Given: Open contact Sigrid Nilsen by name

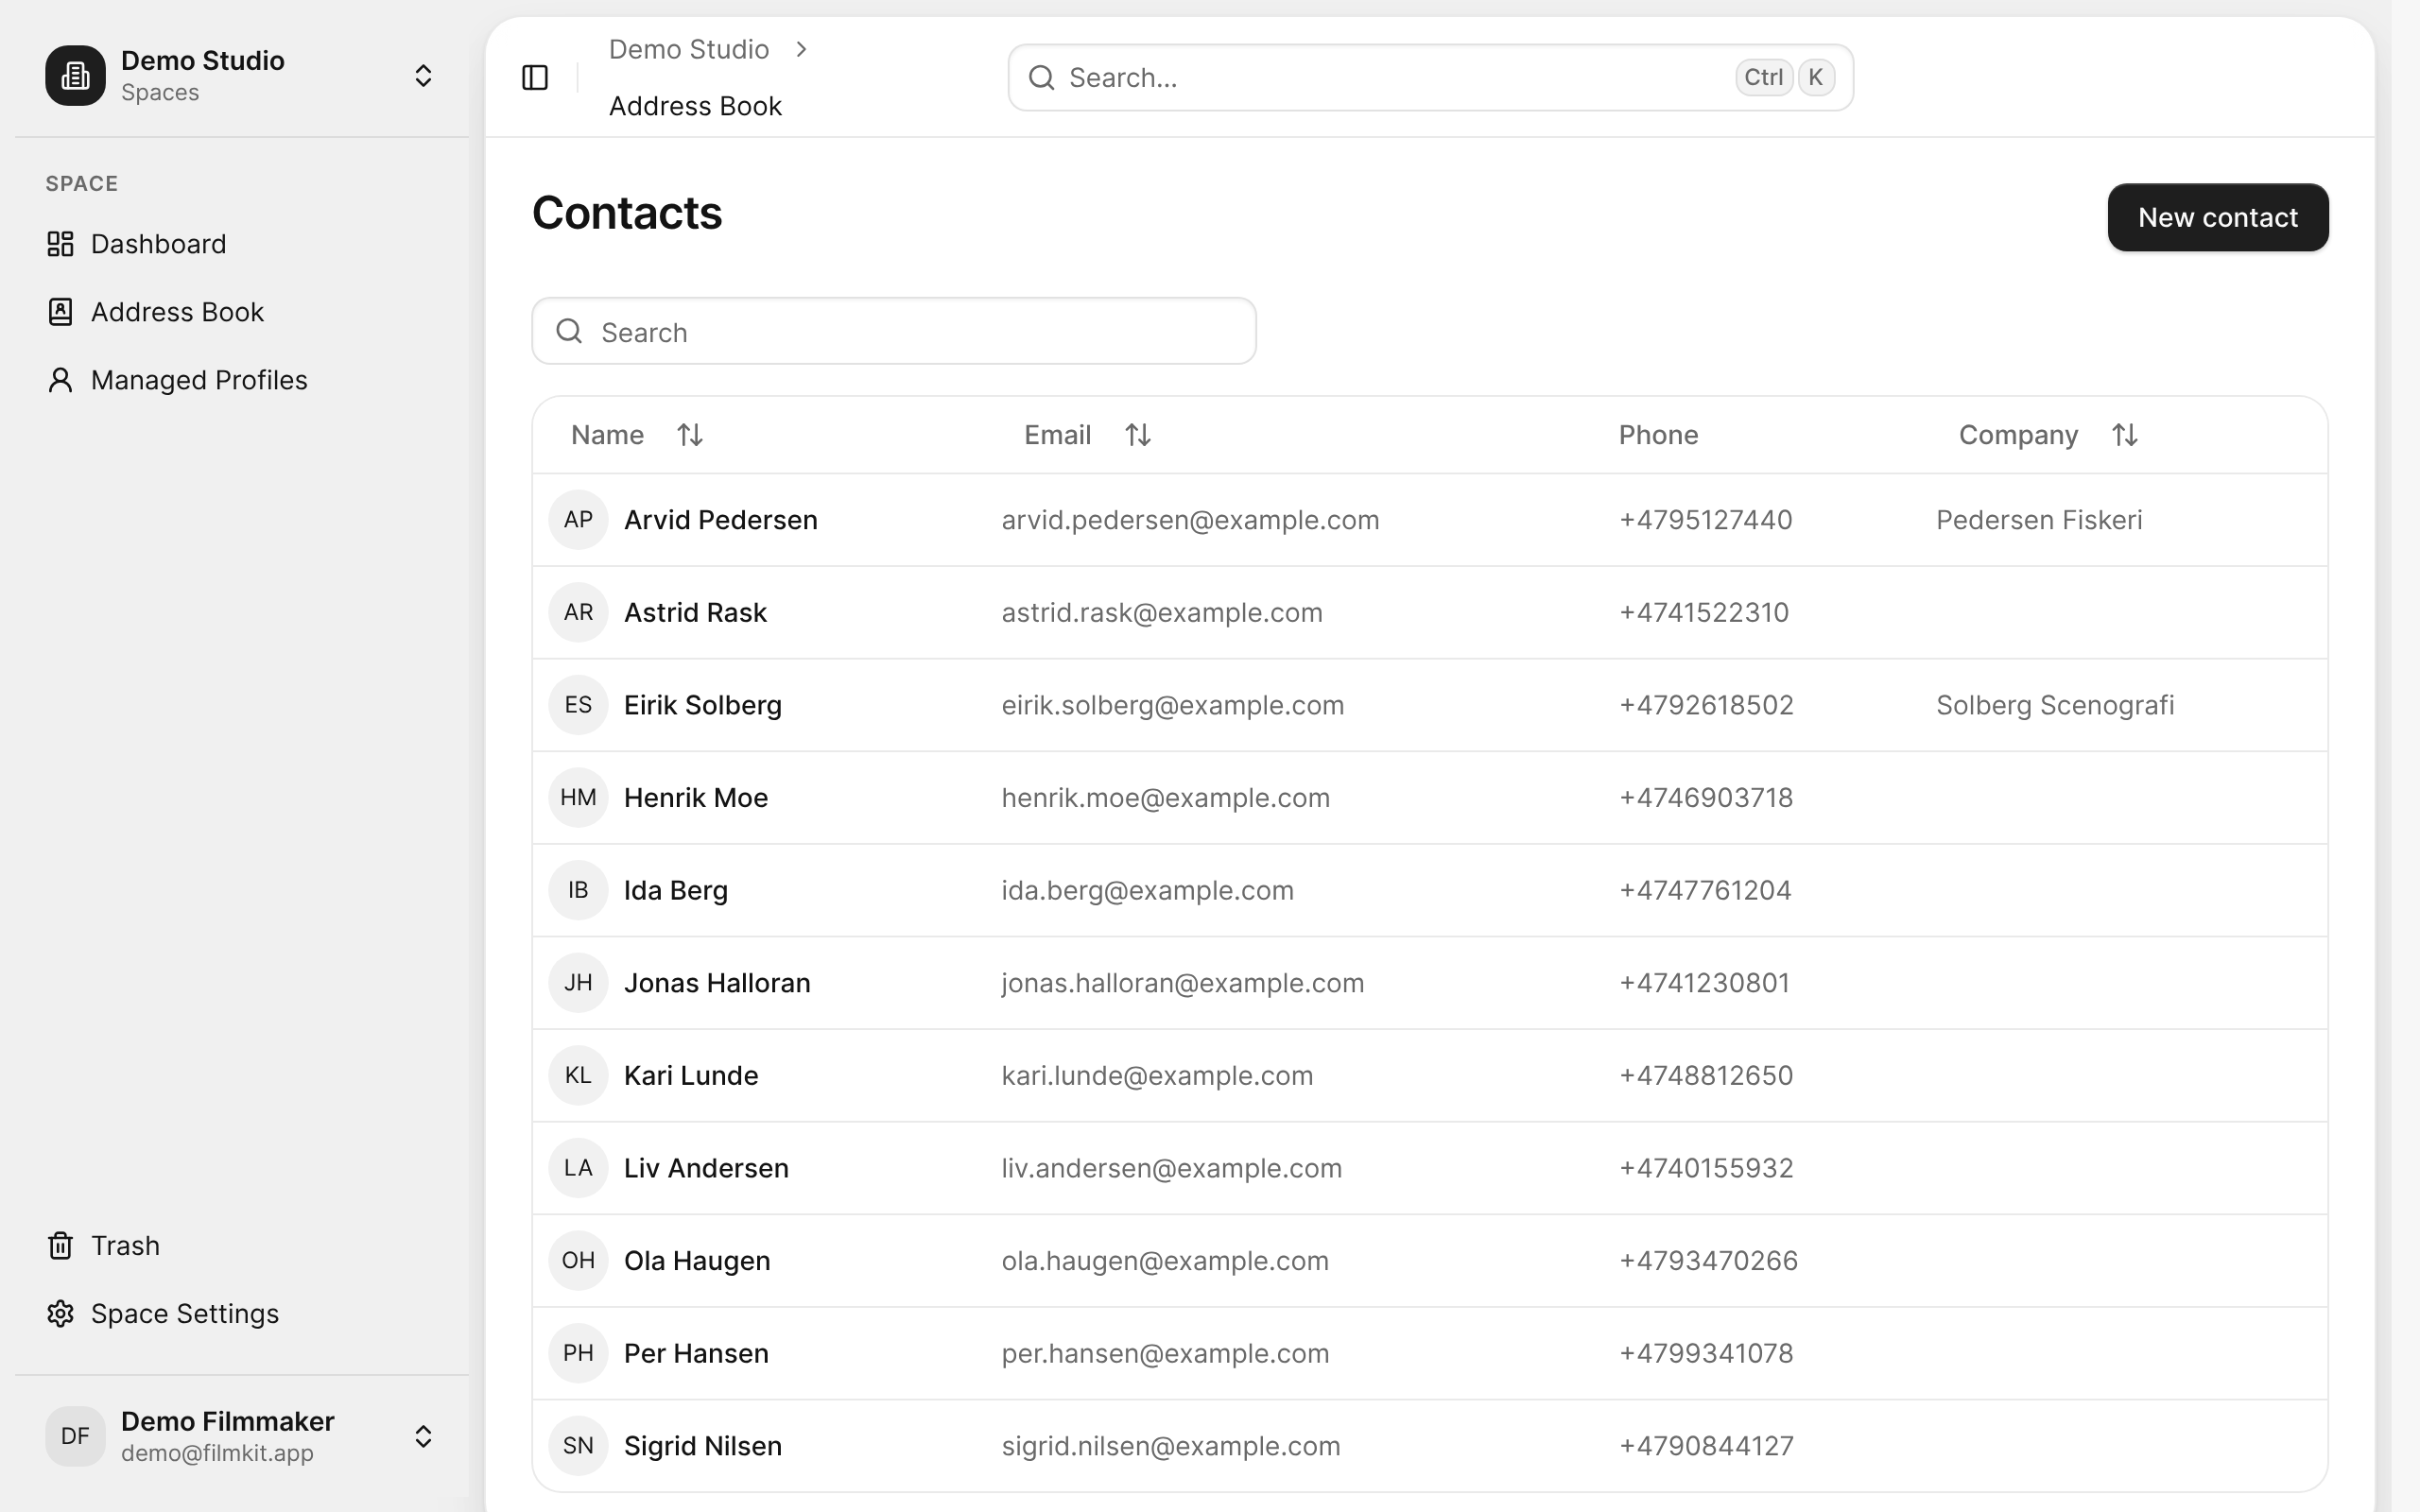Looking at the screenshot, I should pos(703,1446).
